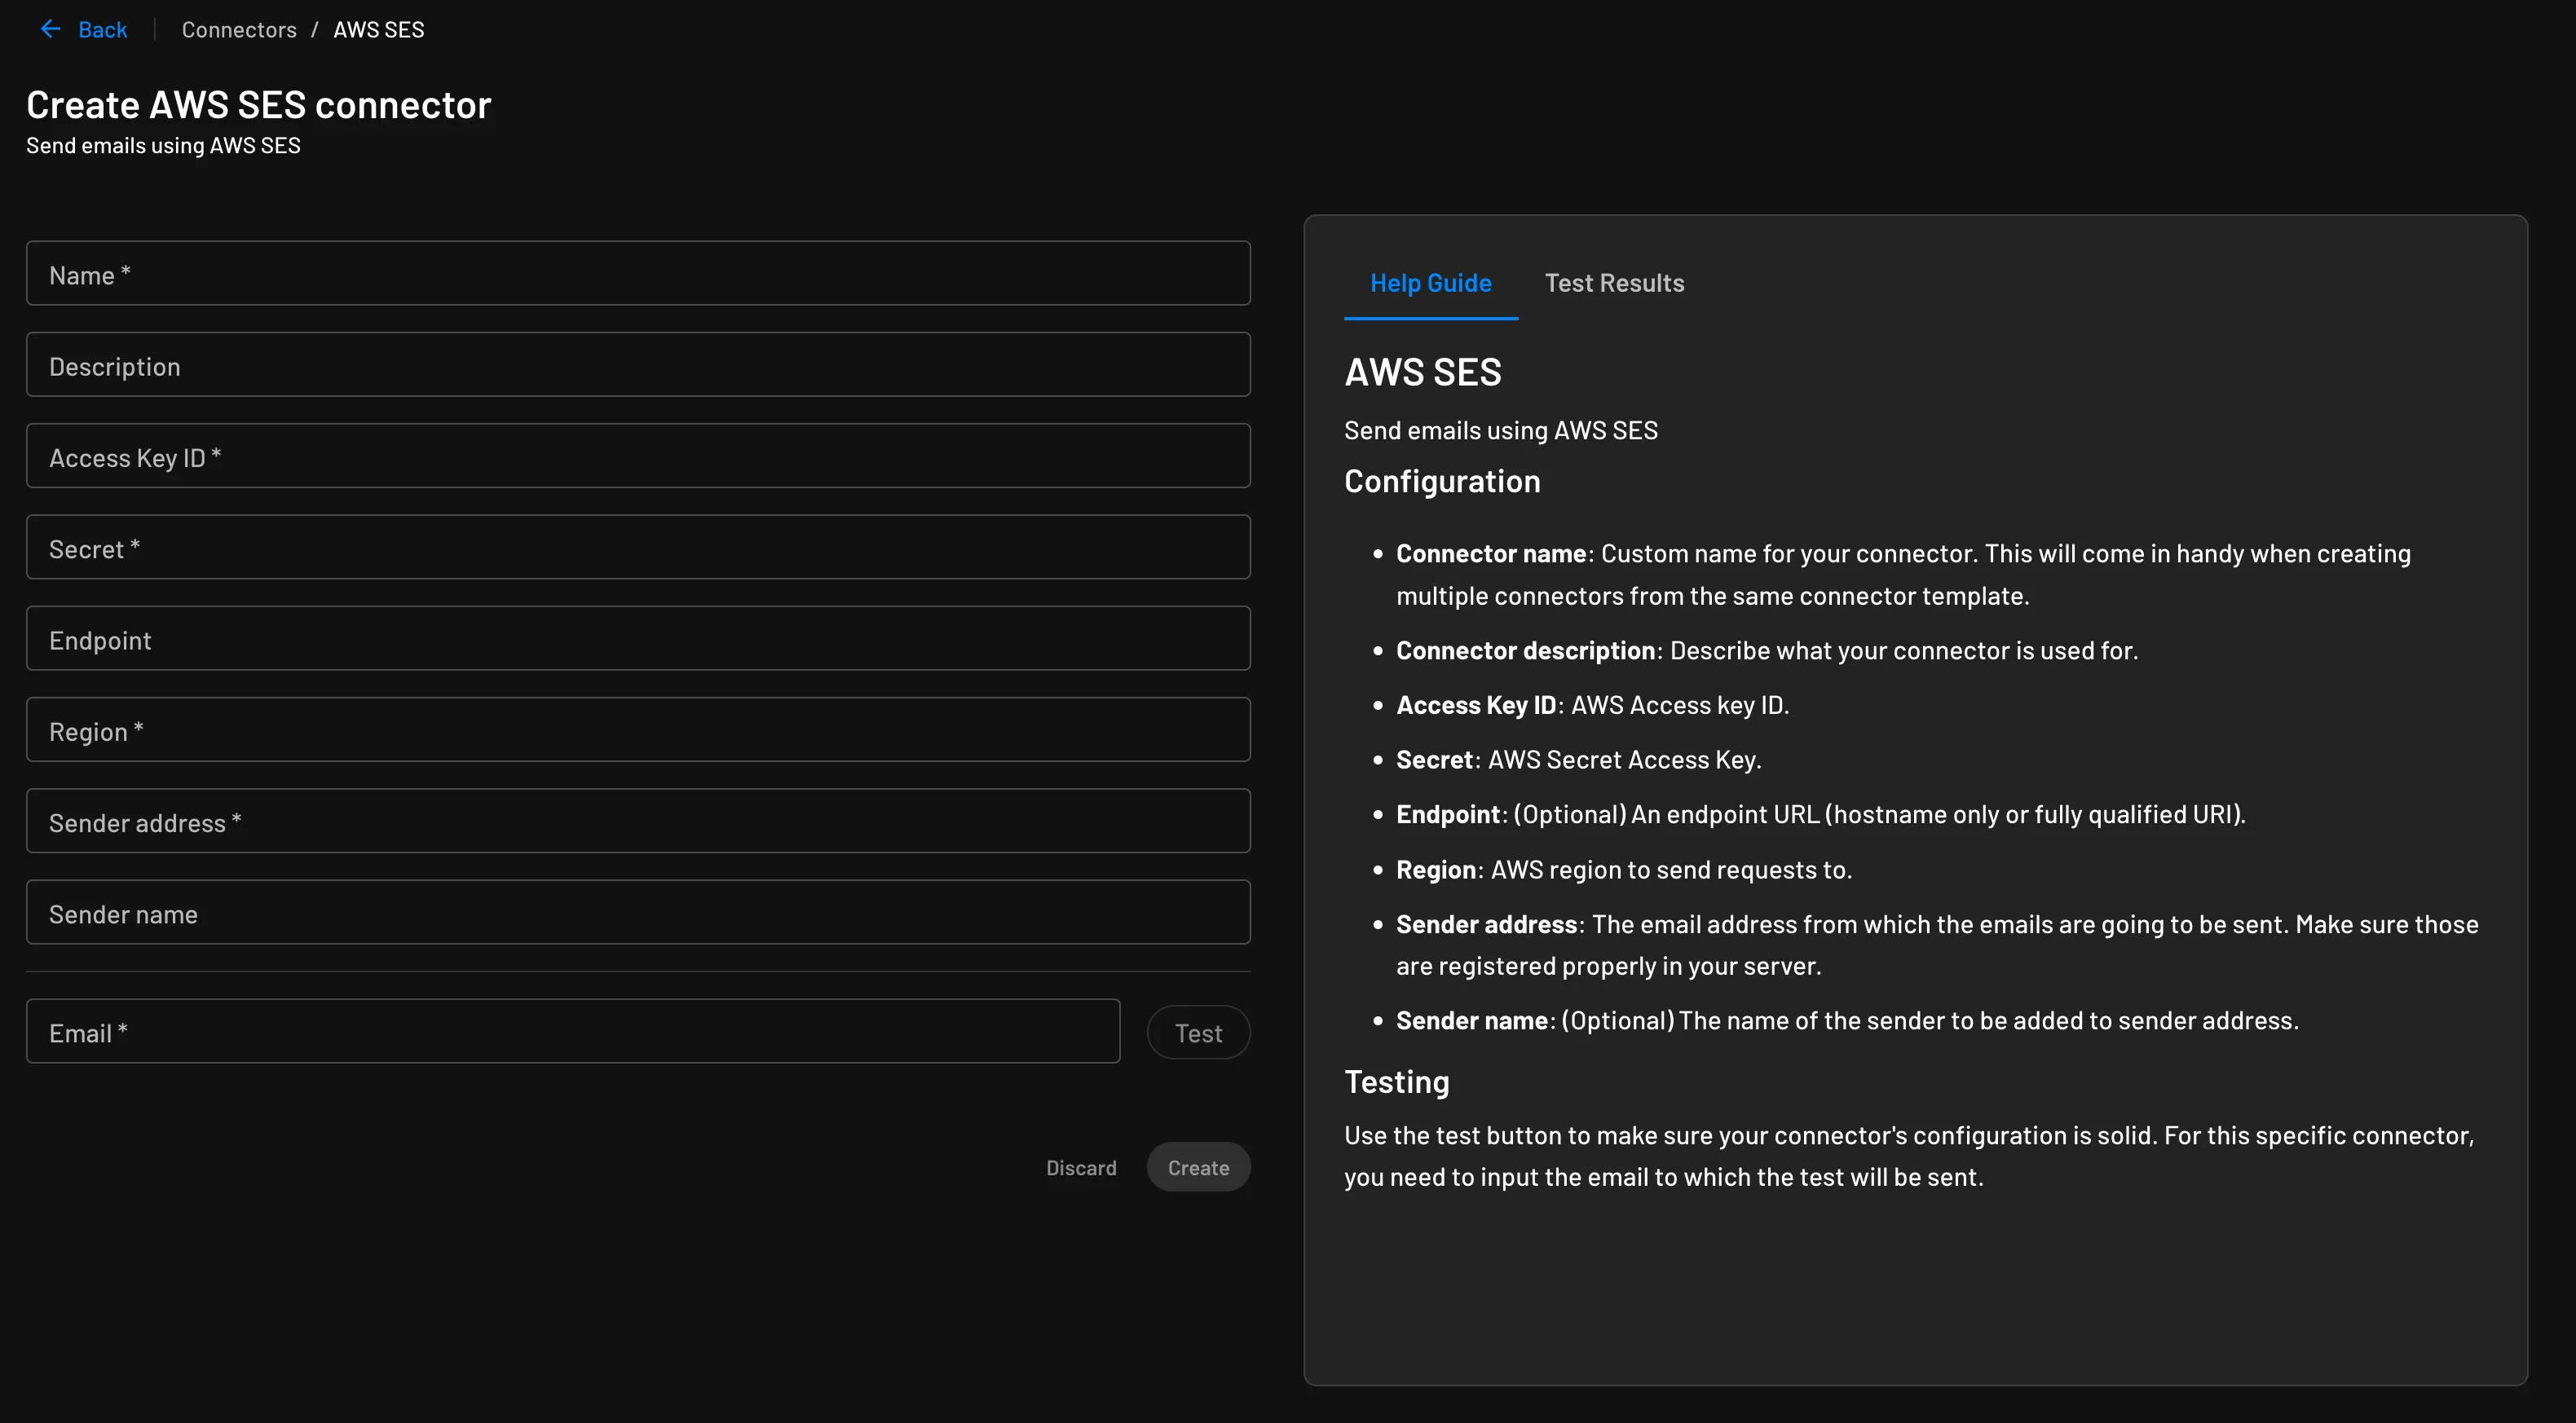Click the Testing section heading
2576x1423 pixels.
(x=1396, y=1082)
